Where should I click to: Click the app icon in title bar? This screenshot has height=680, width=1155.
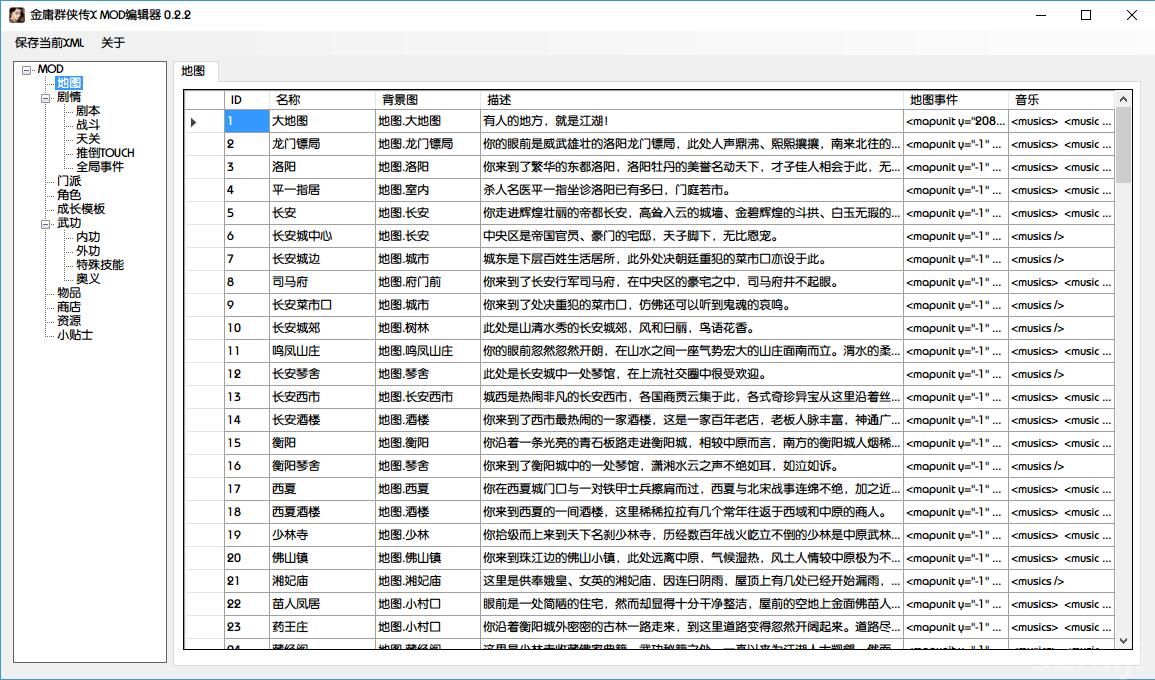pyautogui.click(x=17, y=15)
